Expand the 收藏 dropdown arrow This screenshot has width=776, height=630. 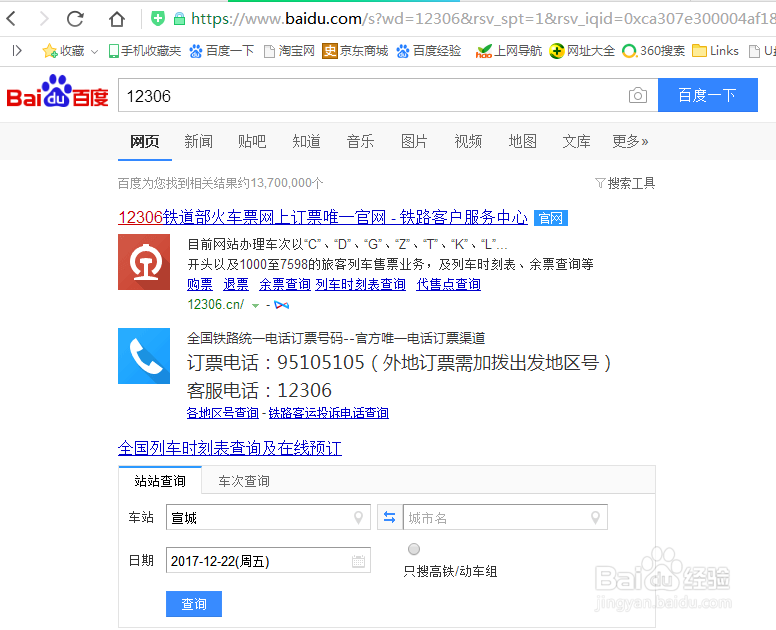tap(94, 51)
